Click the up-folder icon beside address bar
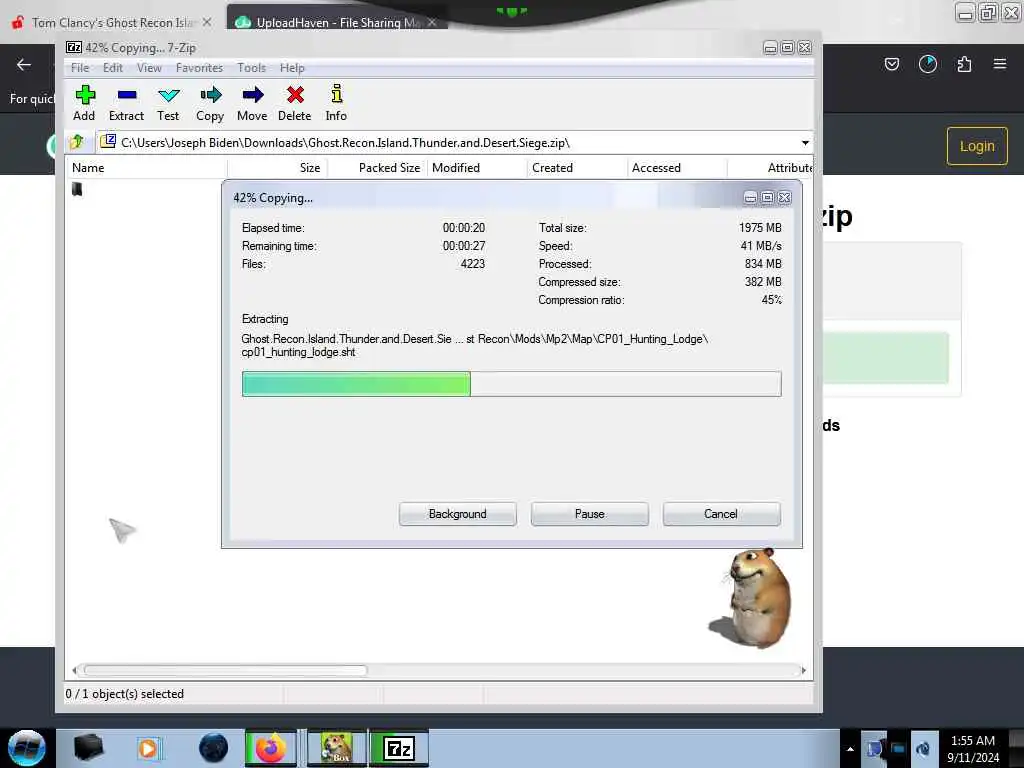Viewport: 1024px width, 768px height. tap(77, 142)
